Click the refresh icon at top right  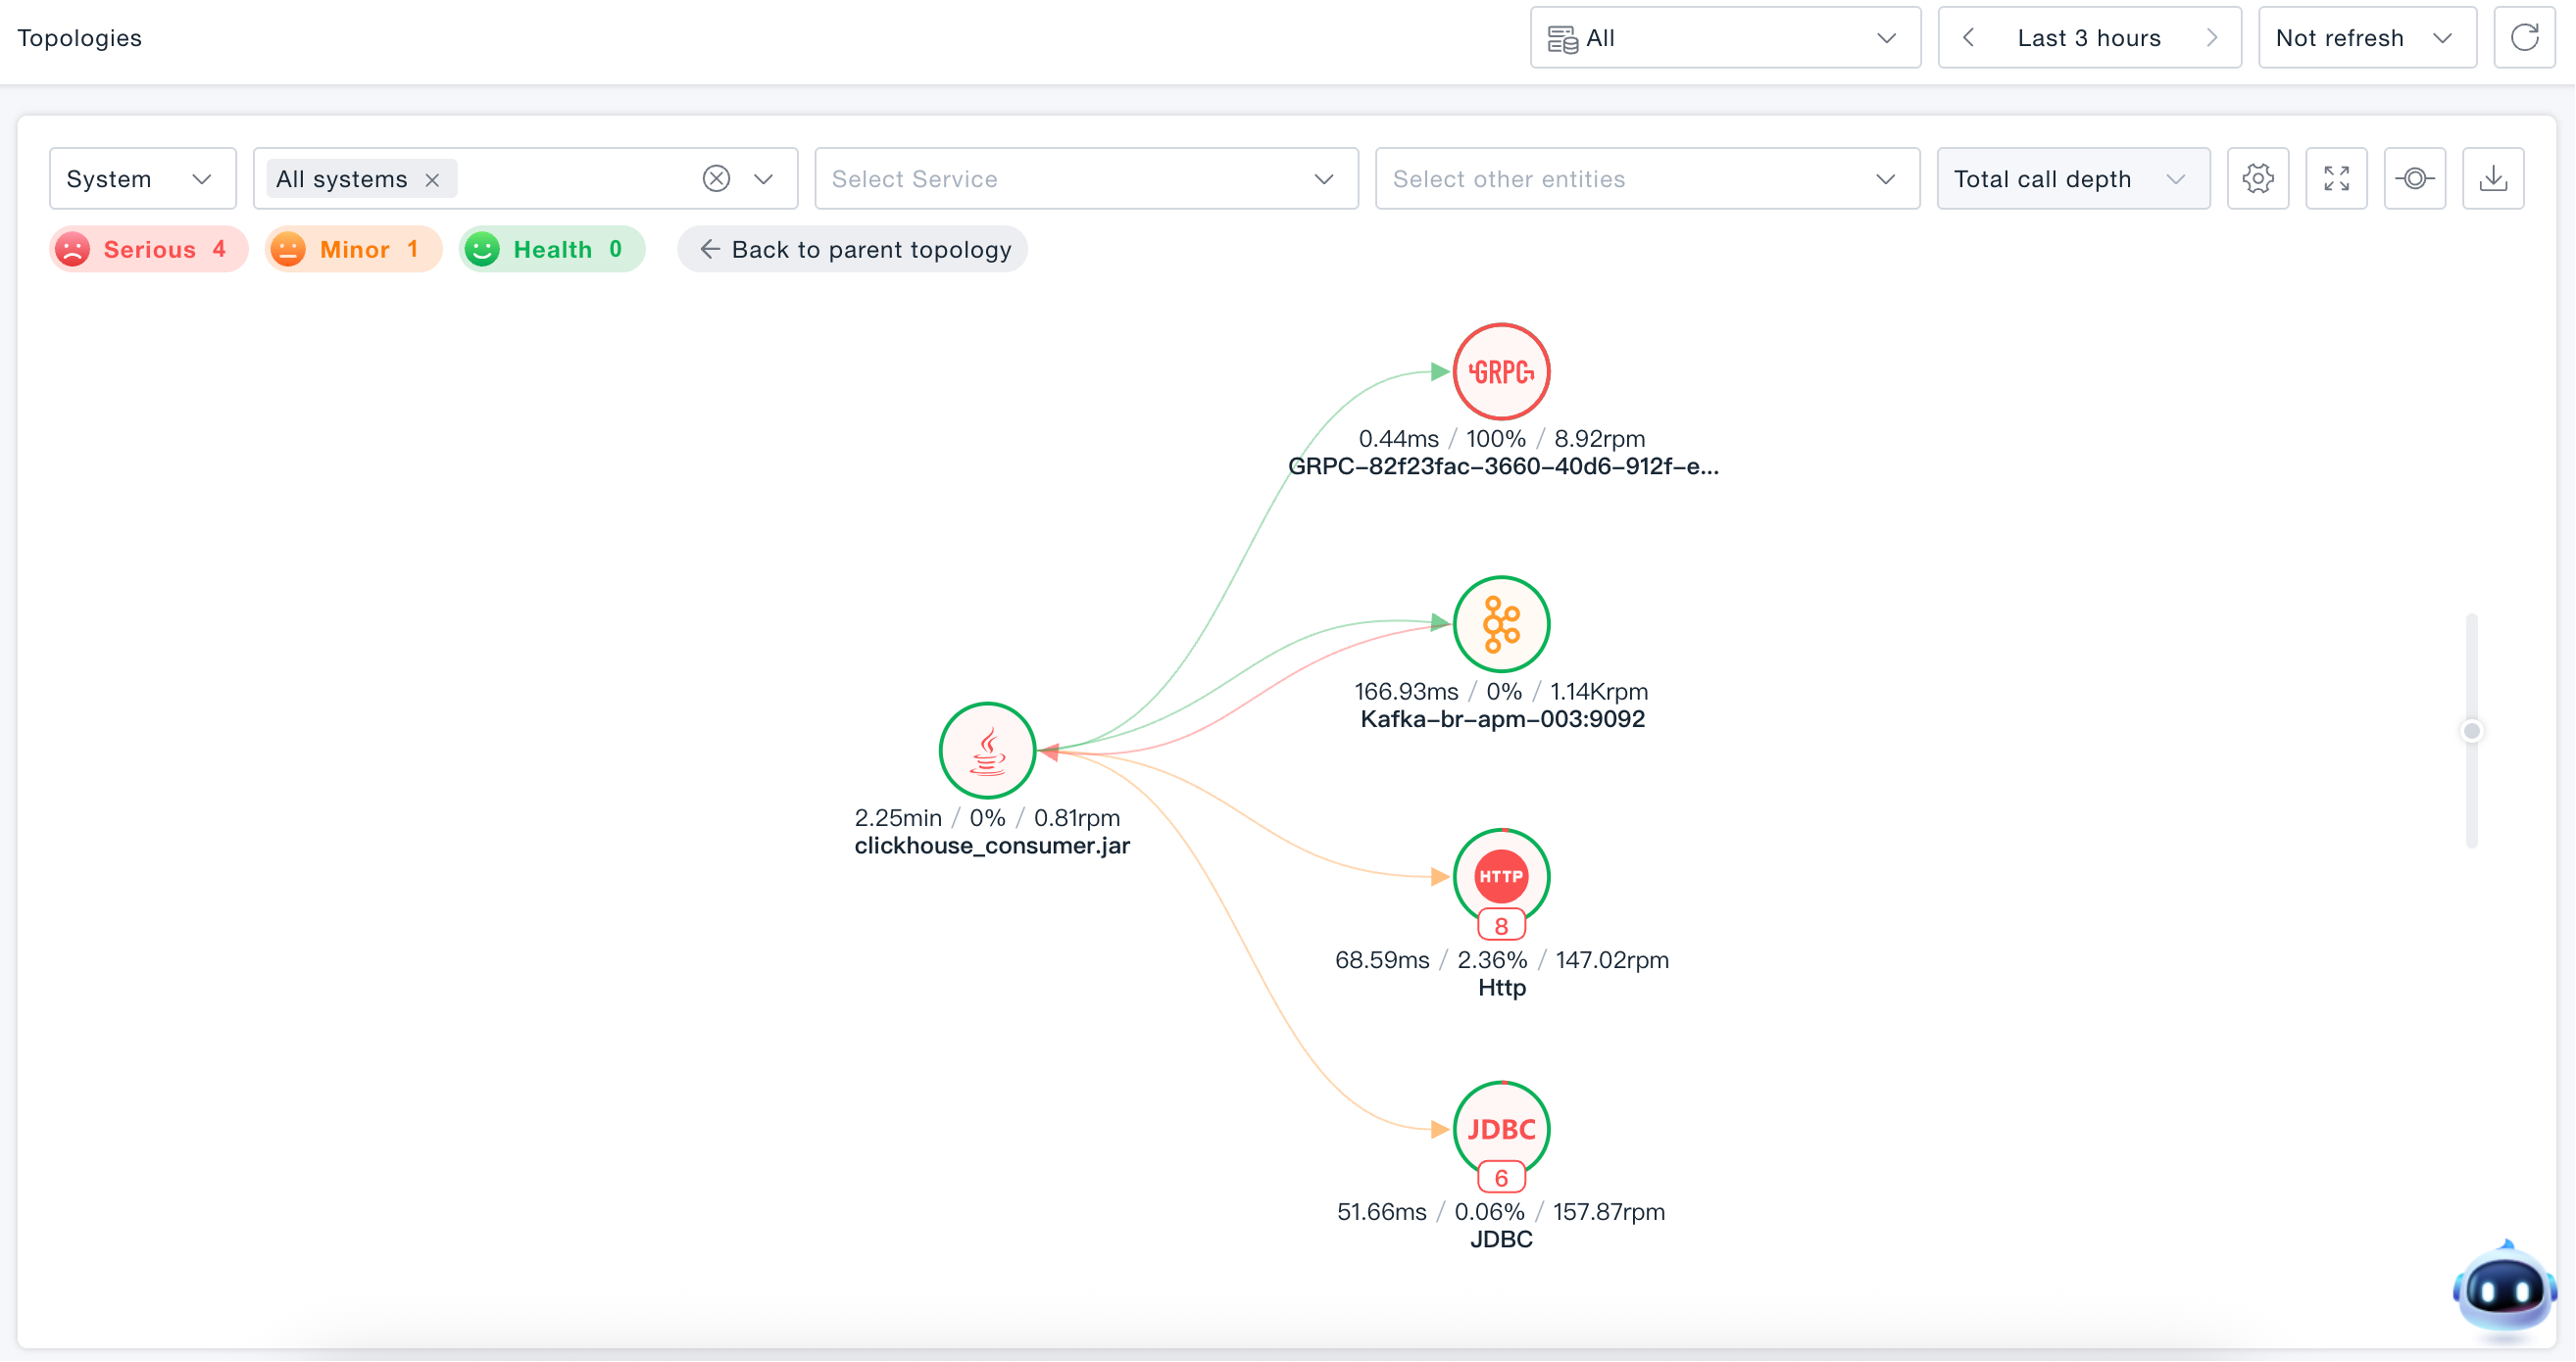2525,38
